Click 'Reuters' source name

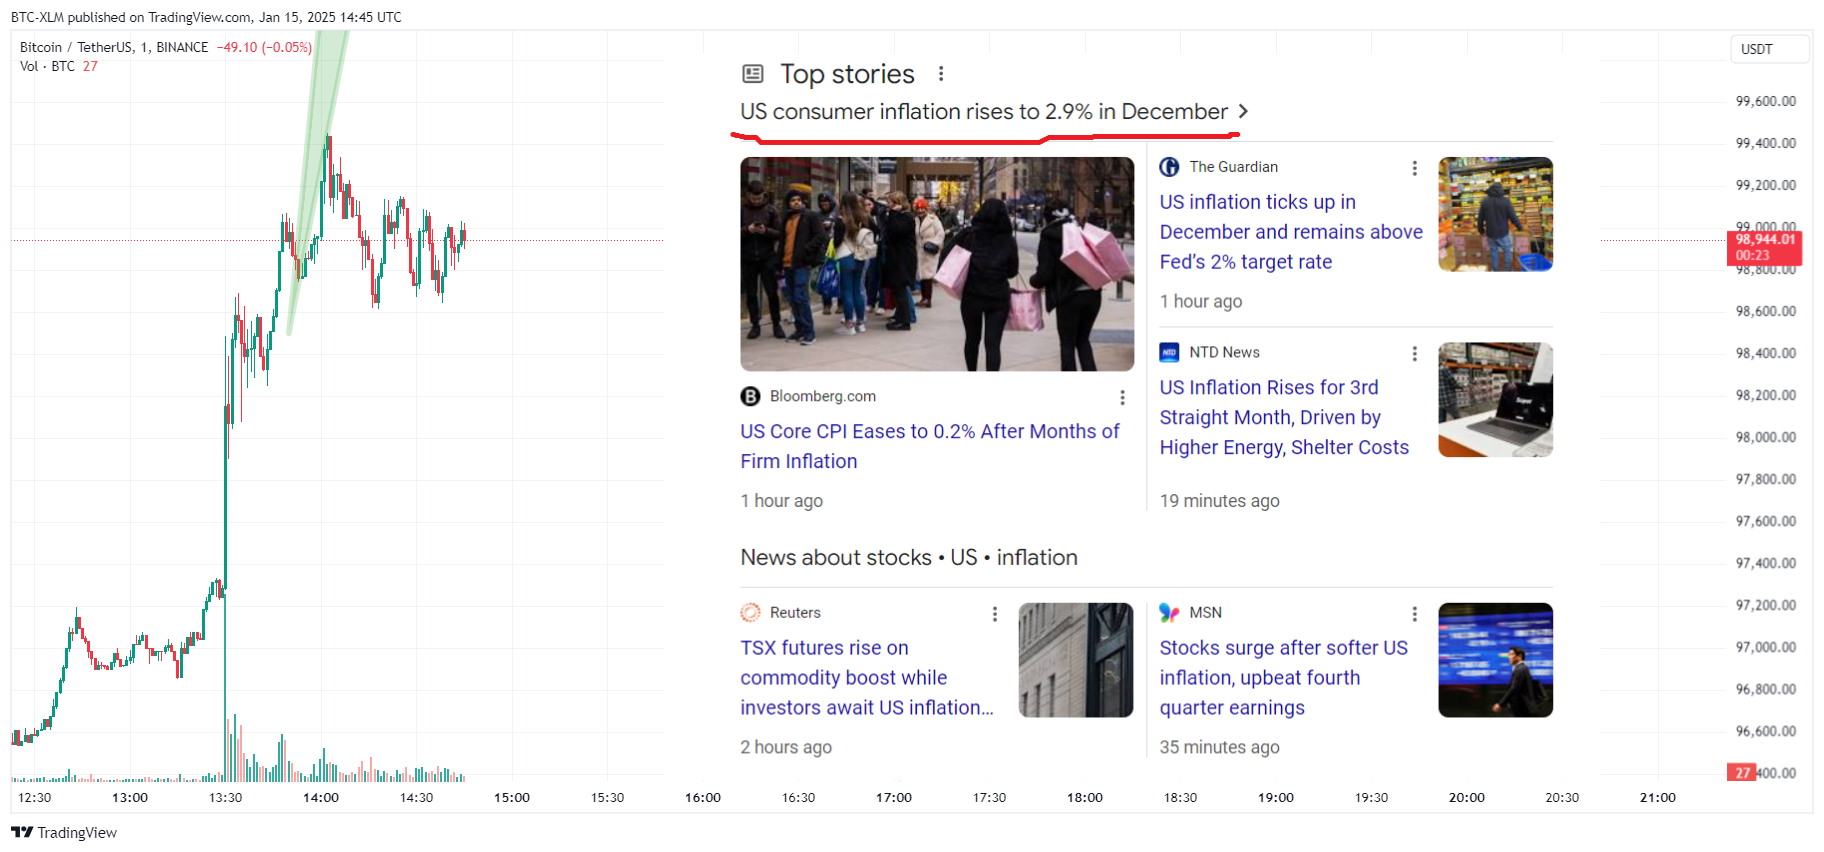point(795,612)
